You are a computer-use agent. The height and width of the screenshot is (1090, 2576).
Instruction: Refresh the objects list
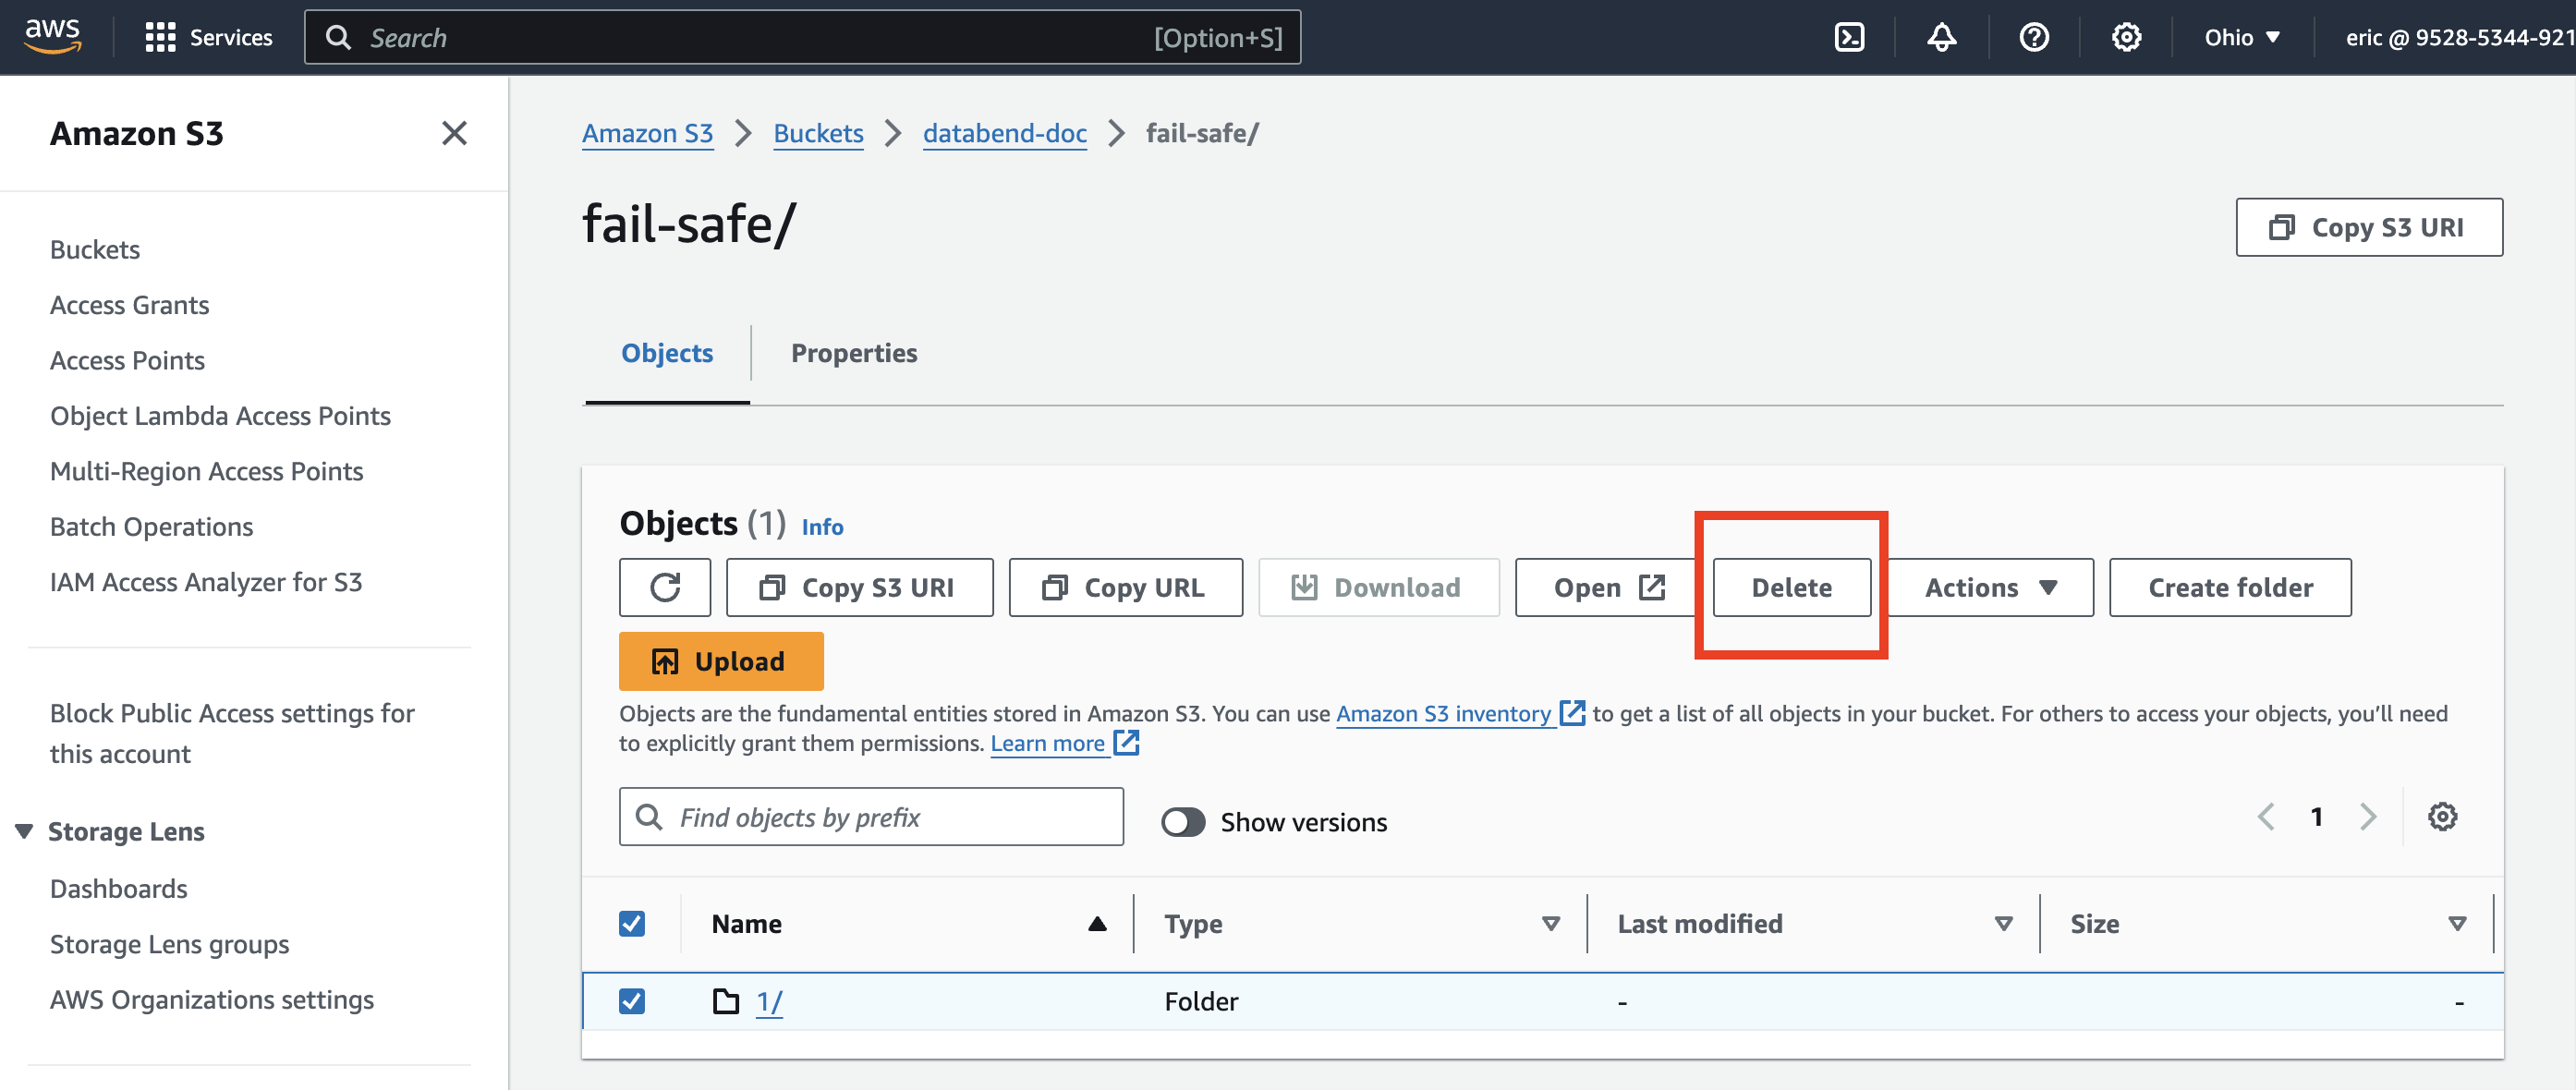tap(665, 587)
